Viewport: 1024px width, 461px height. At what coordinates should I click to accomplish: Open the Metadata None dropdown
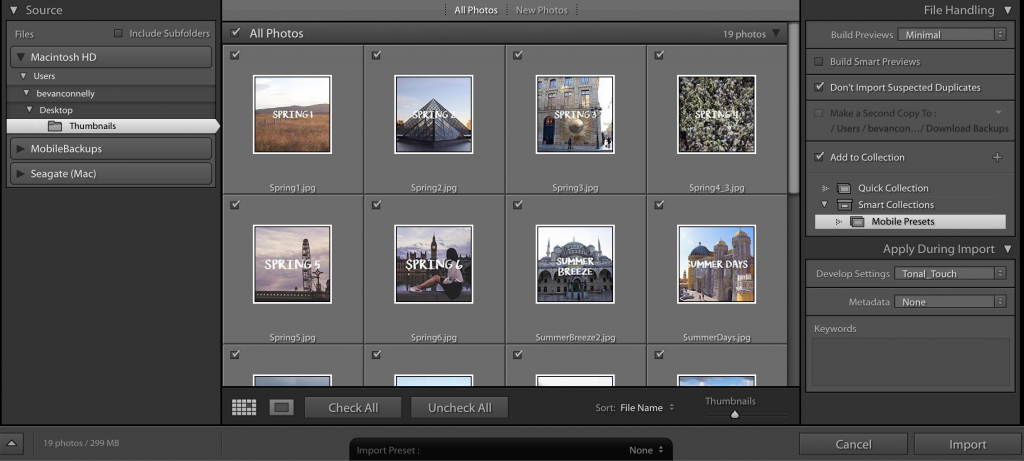[950, 302]
